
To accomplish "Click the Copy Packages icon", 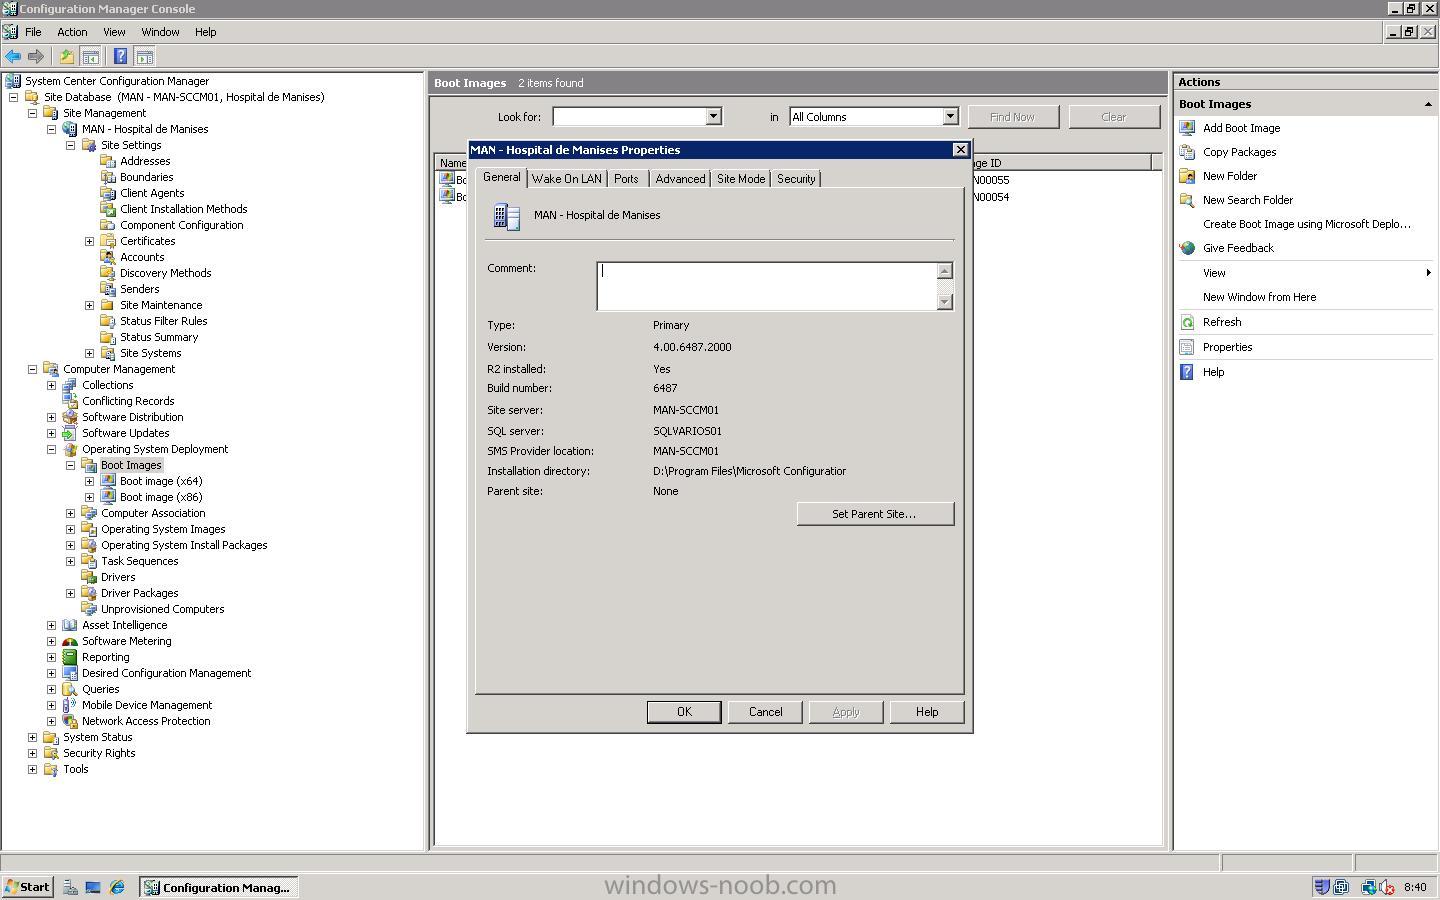I will (1187, 152).
